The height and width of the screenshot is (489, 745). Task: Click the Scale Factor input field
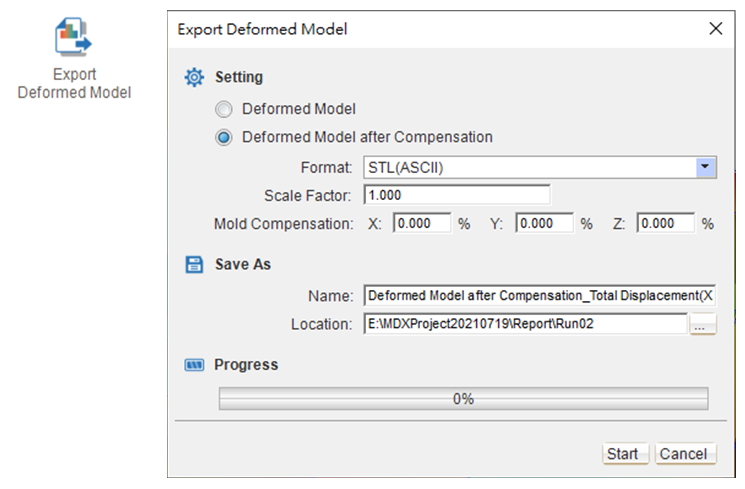(x=457, y=195)
